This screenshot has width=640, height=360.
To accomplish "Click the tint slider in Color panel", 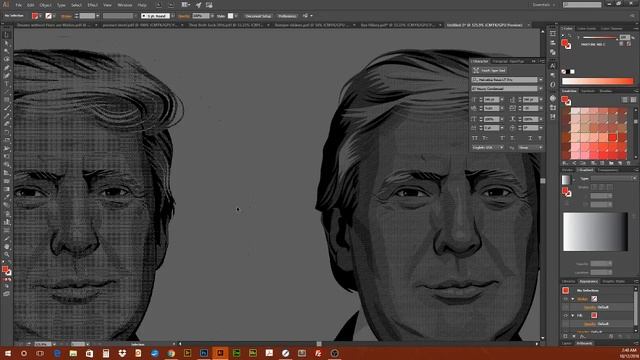I will 599,38.
